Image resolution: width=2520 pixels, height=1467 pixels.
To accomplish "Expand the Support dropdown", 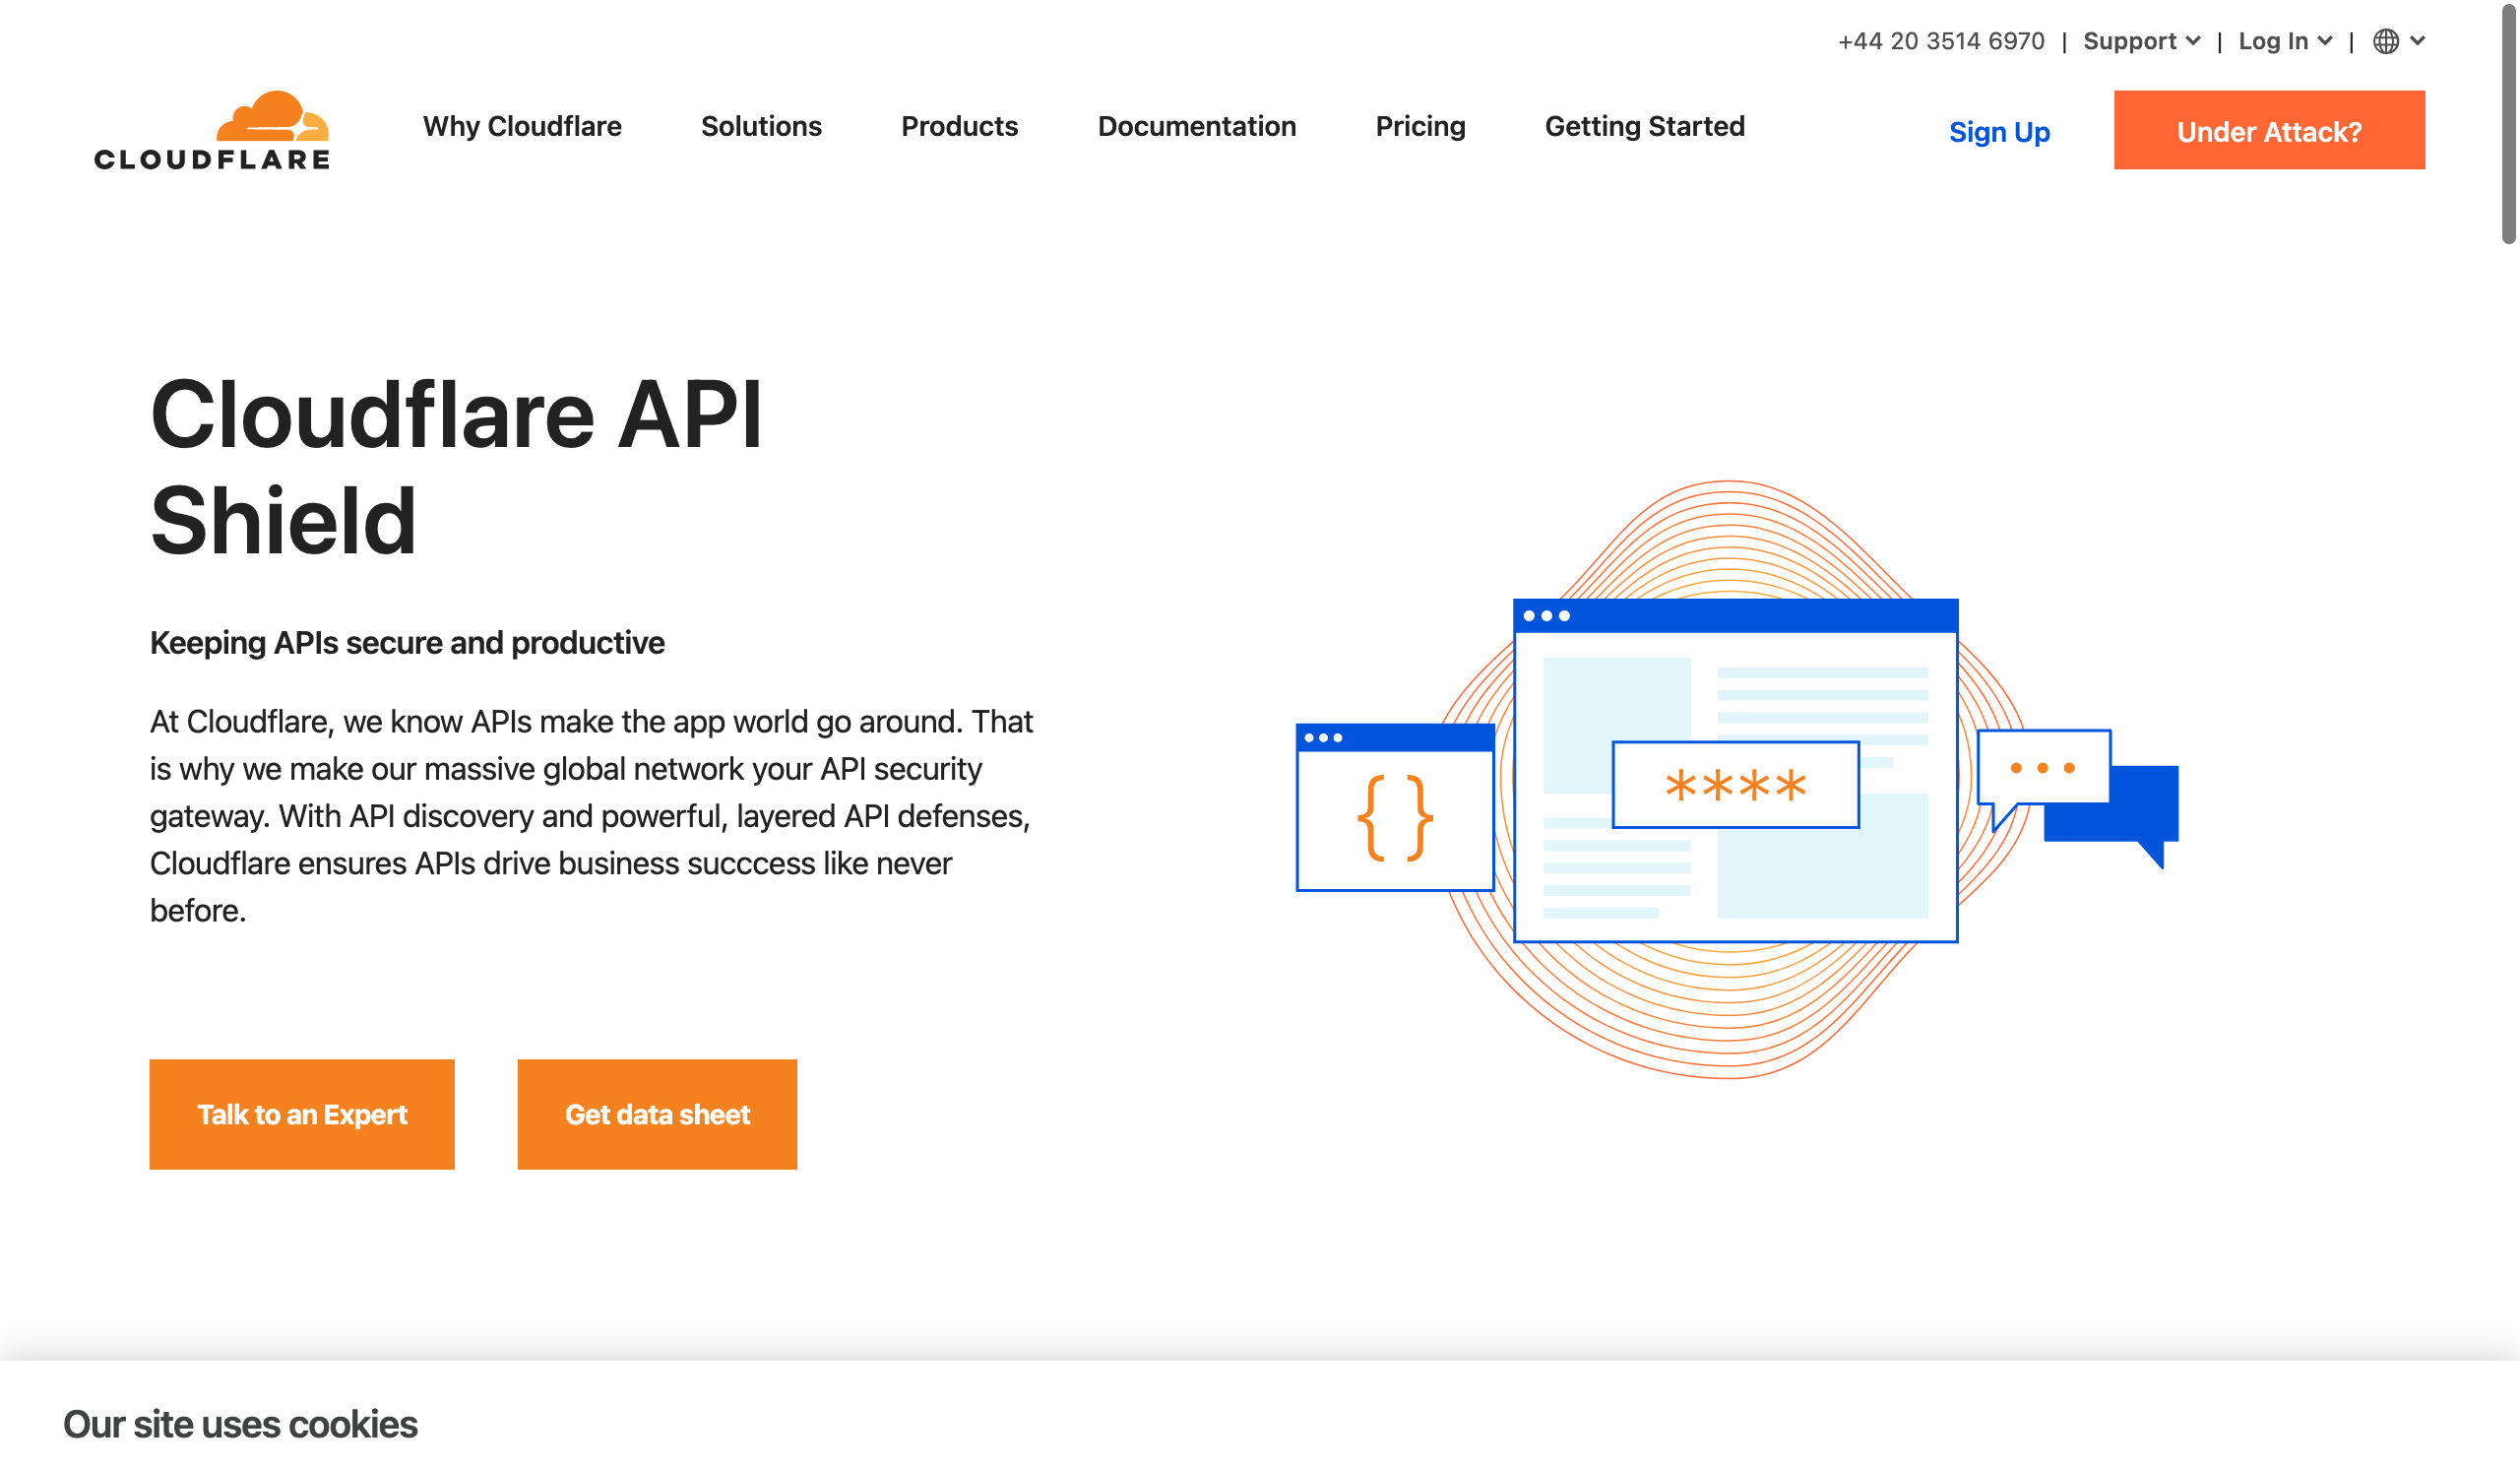I will (2141, 41).
